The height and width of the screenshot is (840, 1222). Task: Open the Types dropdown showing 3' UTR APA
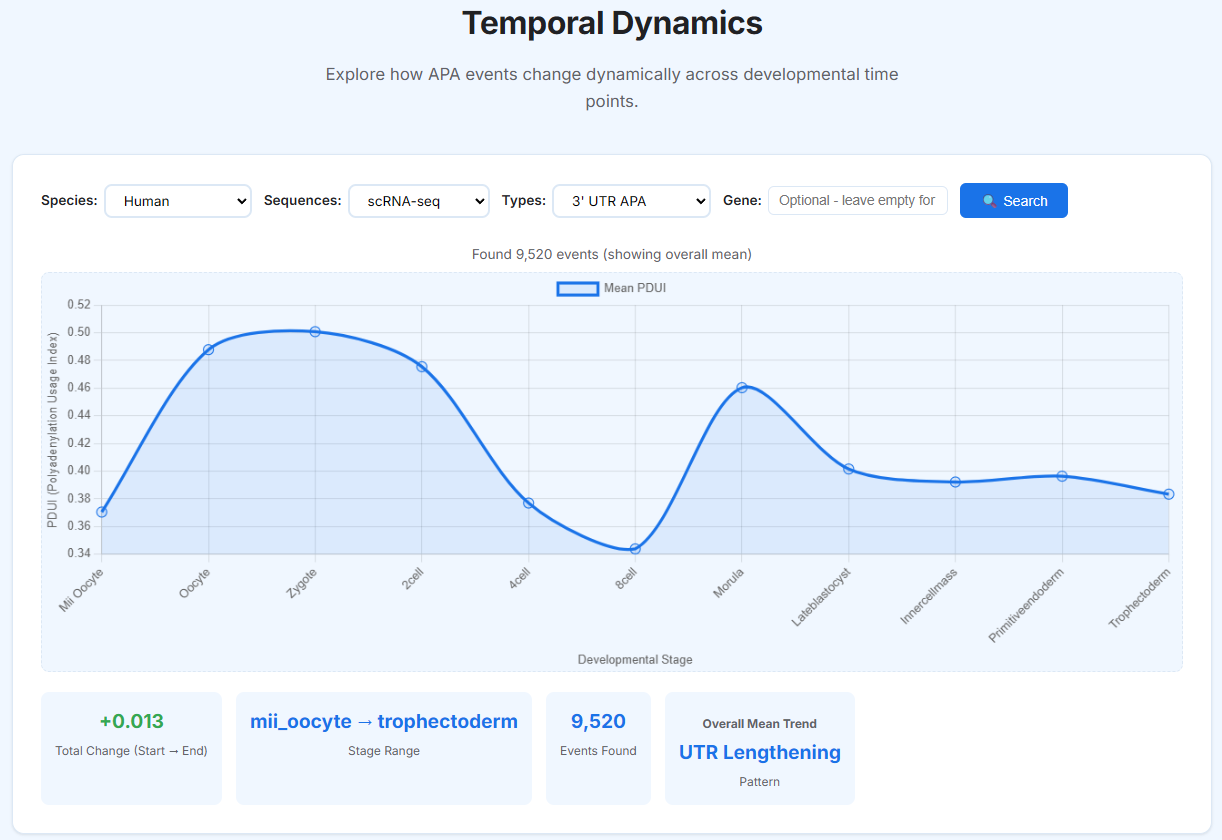tap(631, 200)
